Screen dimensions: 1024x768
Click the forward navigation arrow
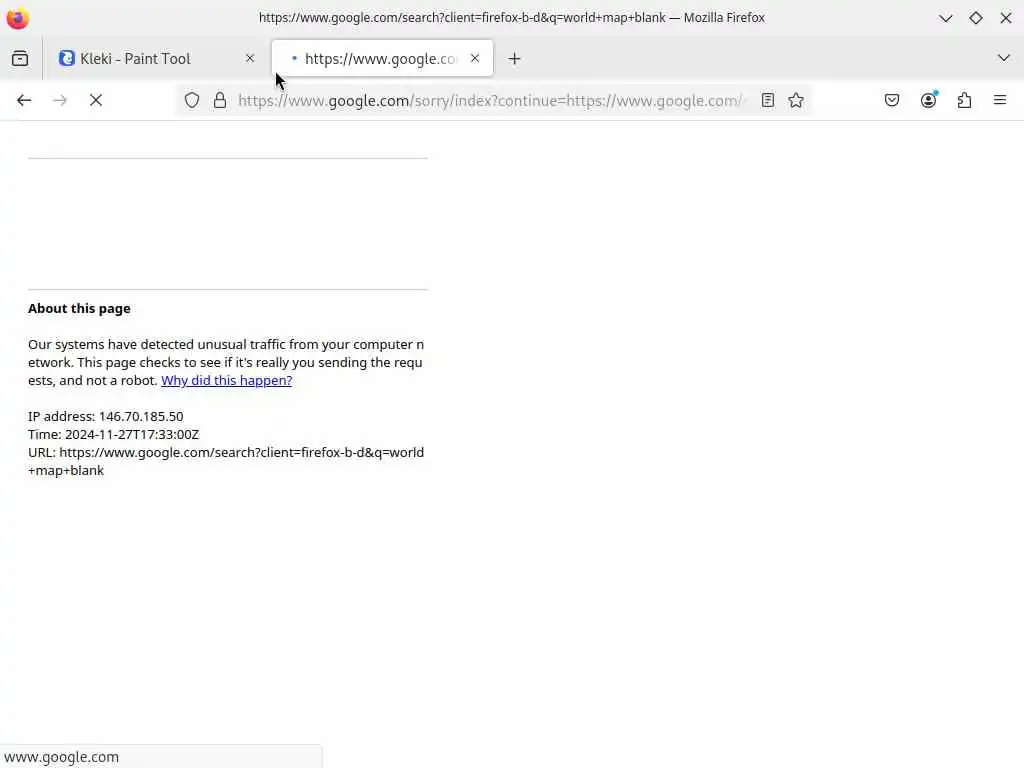point(60,101)
